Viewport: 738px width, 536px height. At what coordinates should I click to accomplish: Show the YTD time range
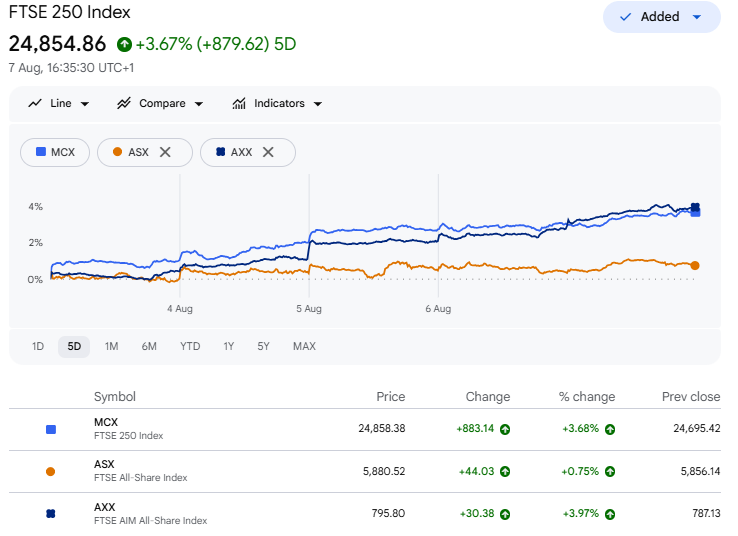click(190, 347)
